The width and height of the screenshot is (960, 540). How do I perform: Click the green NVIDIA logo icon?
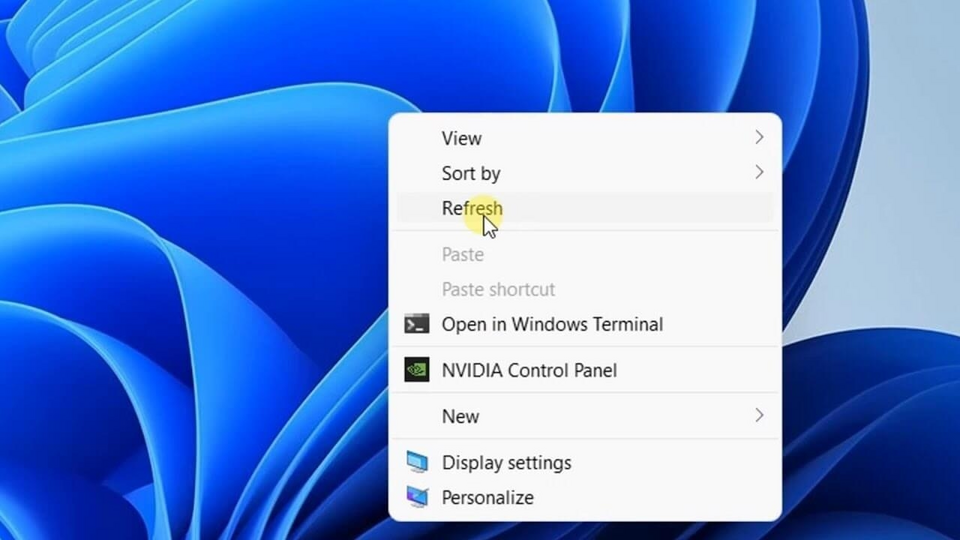pyautogui.click(x=417, y=370)
